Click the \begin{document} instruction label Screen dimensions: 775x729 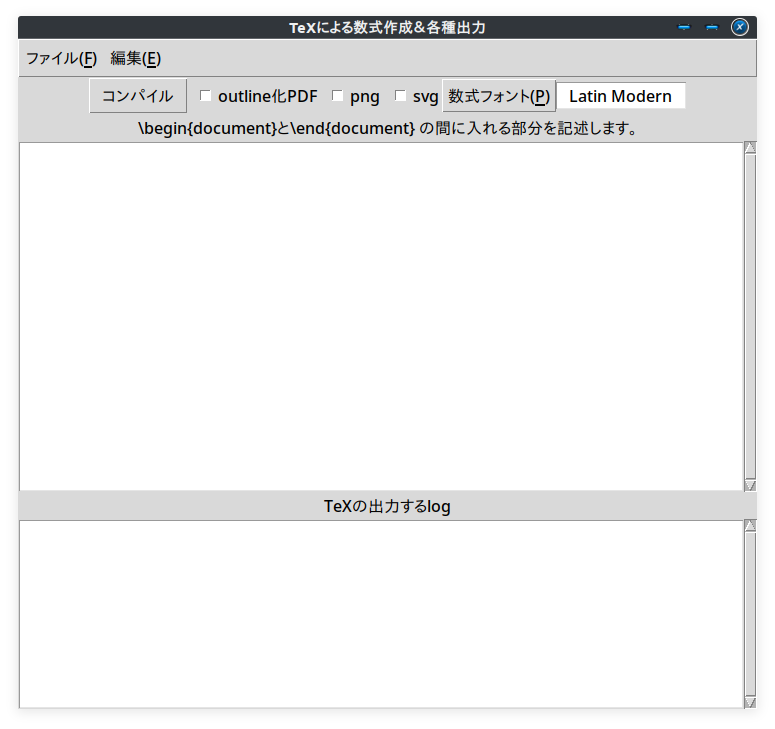[x=387, y=128]
